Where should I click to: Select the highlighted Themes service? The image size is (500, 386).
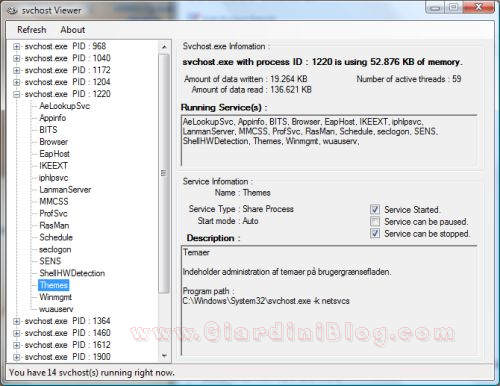(54, 285)
